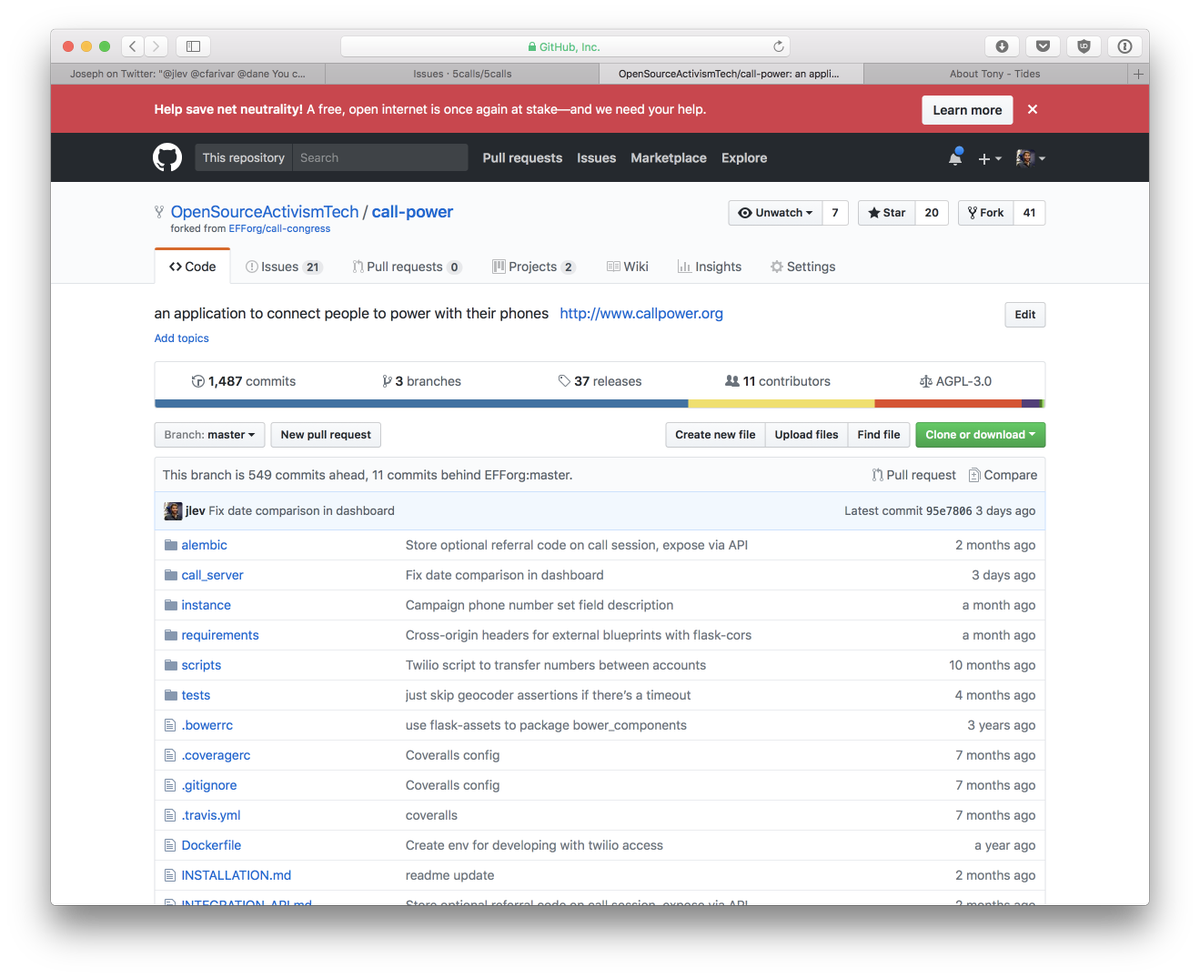Switch to the Insights tab

click(x=709, y=267)
